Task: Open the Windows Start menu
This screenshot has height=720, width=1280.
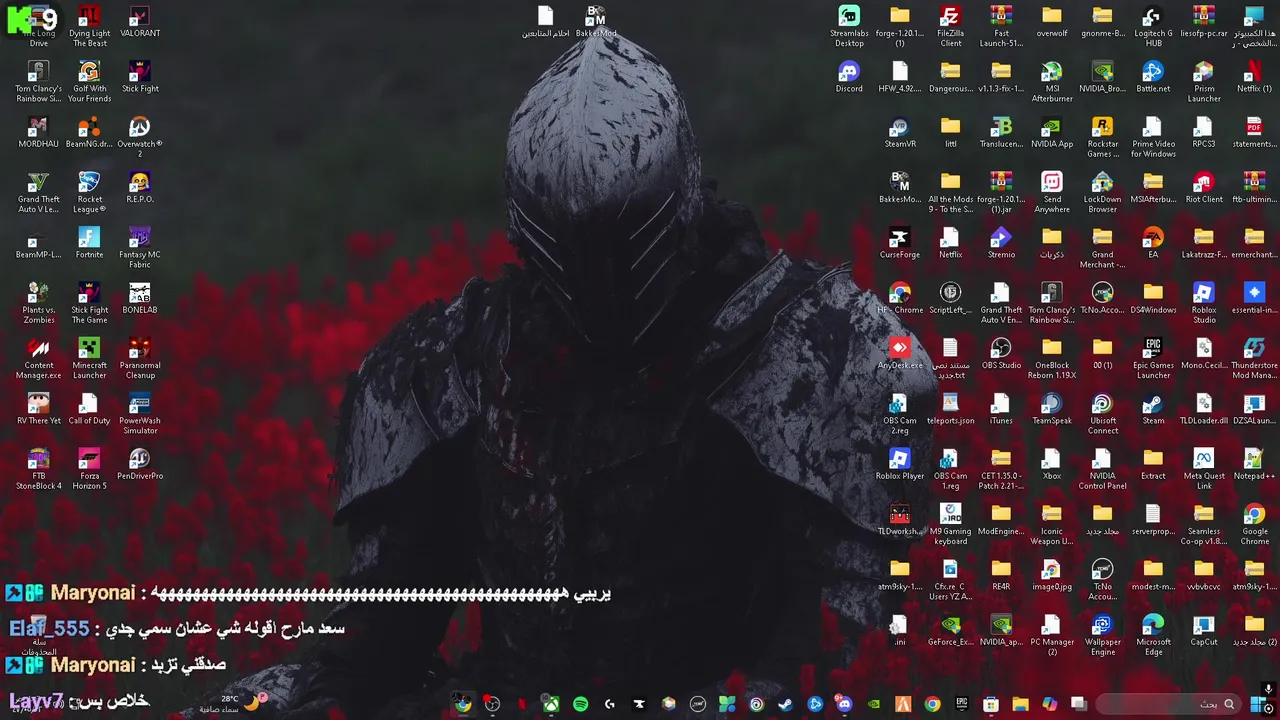Action: coord(1258,704)
